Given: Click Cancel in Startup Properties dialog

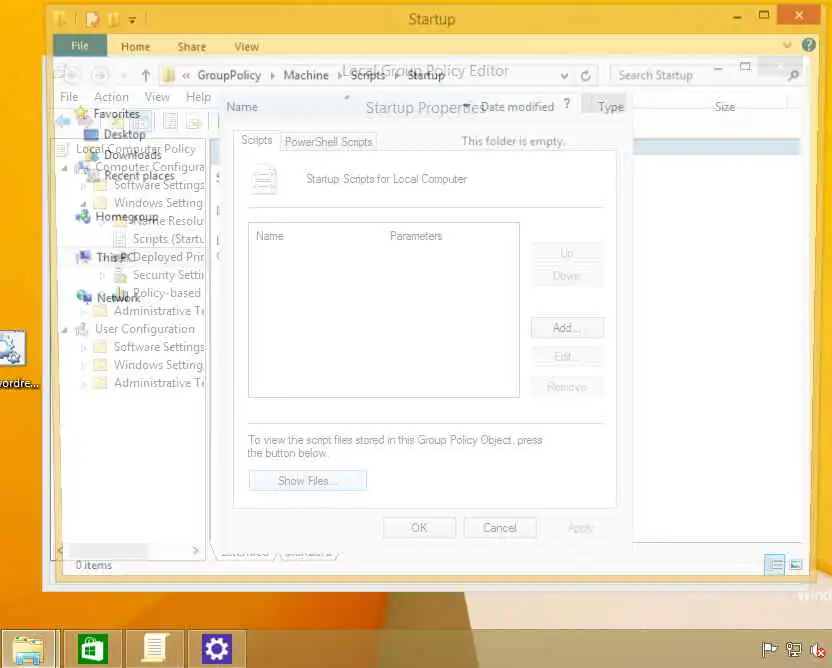Looking at the screenshot, I should pos(499,528).
